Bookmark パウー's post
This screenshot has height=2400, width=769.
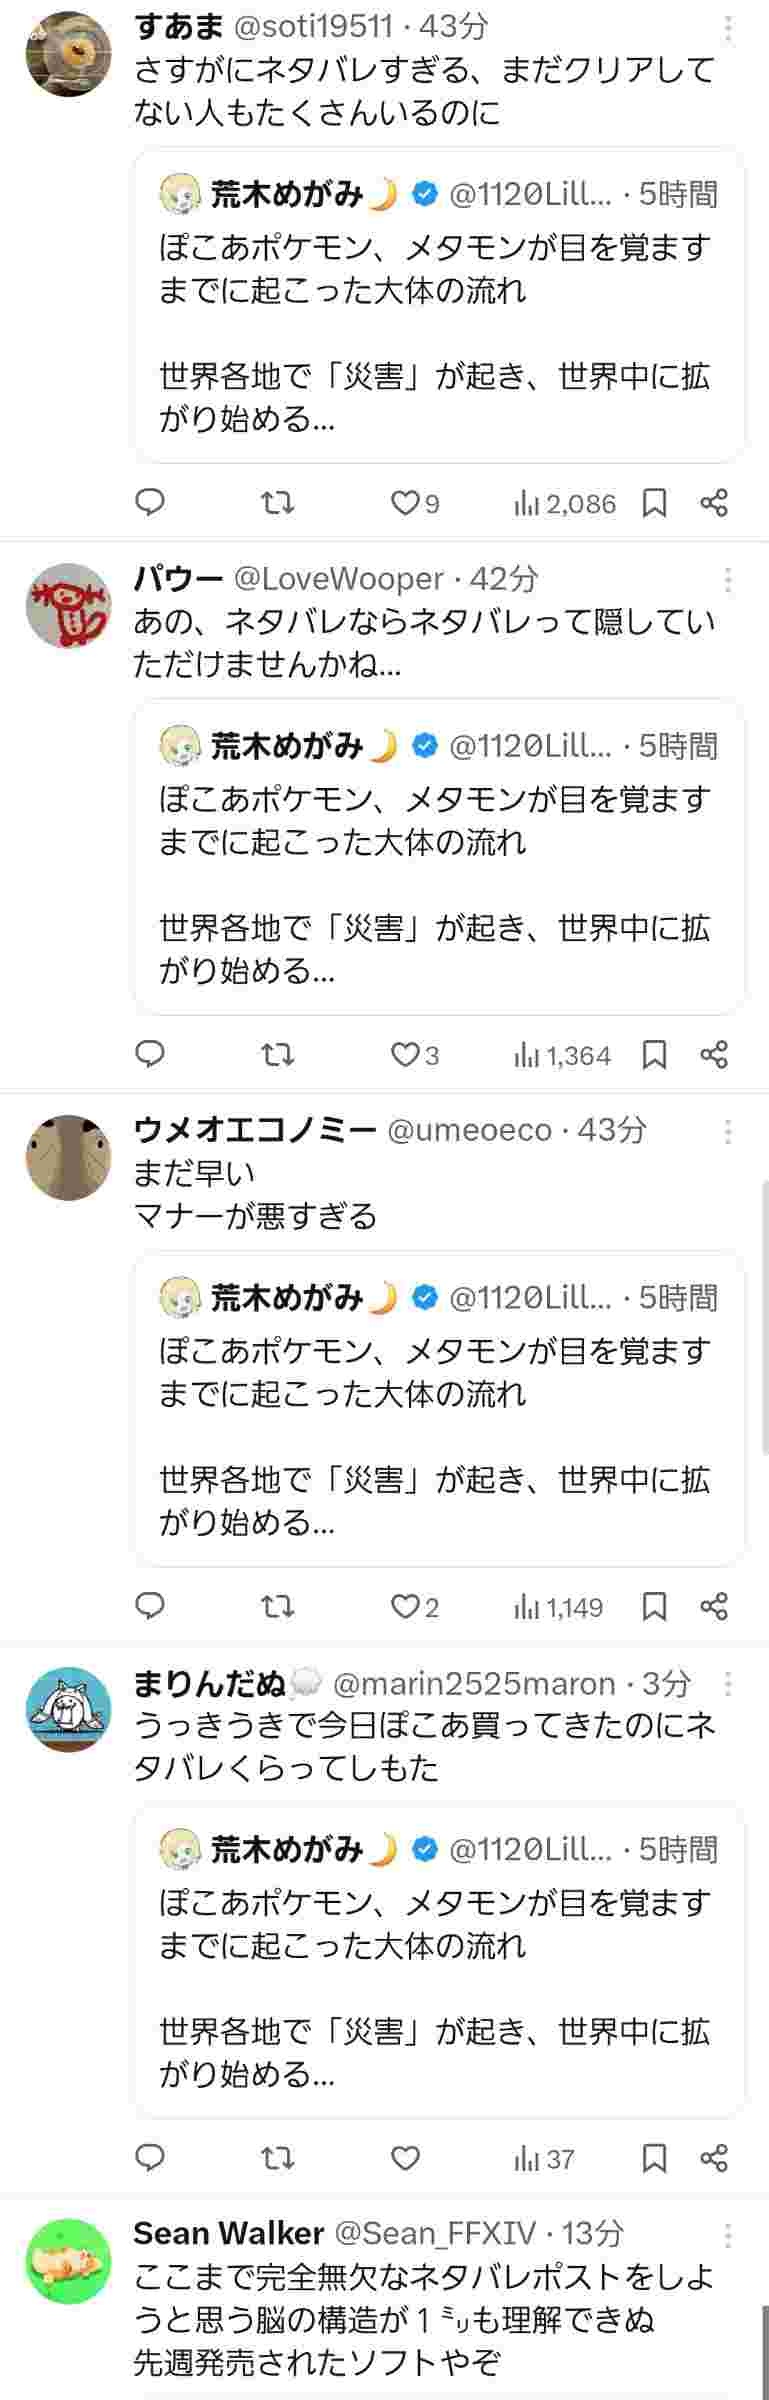(655, 1054)
